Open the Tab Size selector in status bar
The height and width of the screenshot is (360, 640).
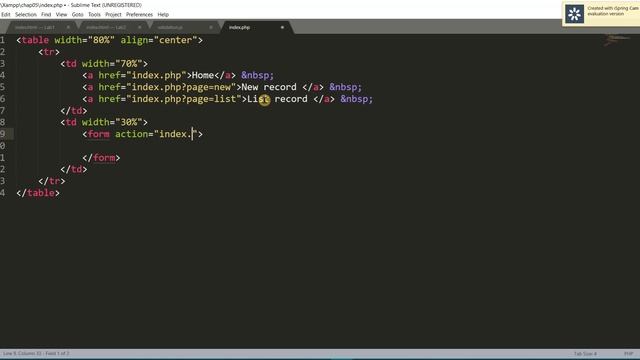click(585, 353)
